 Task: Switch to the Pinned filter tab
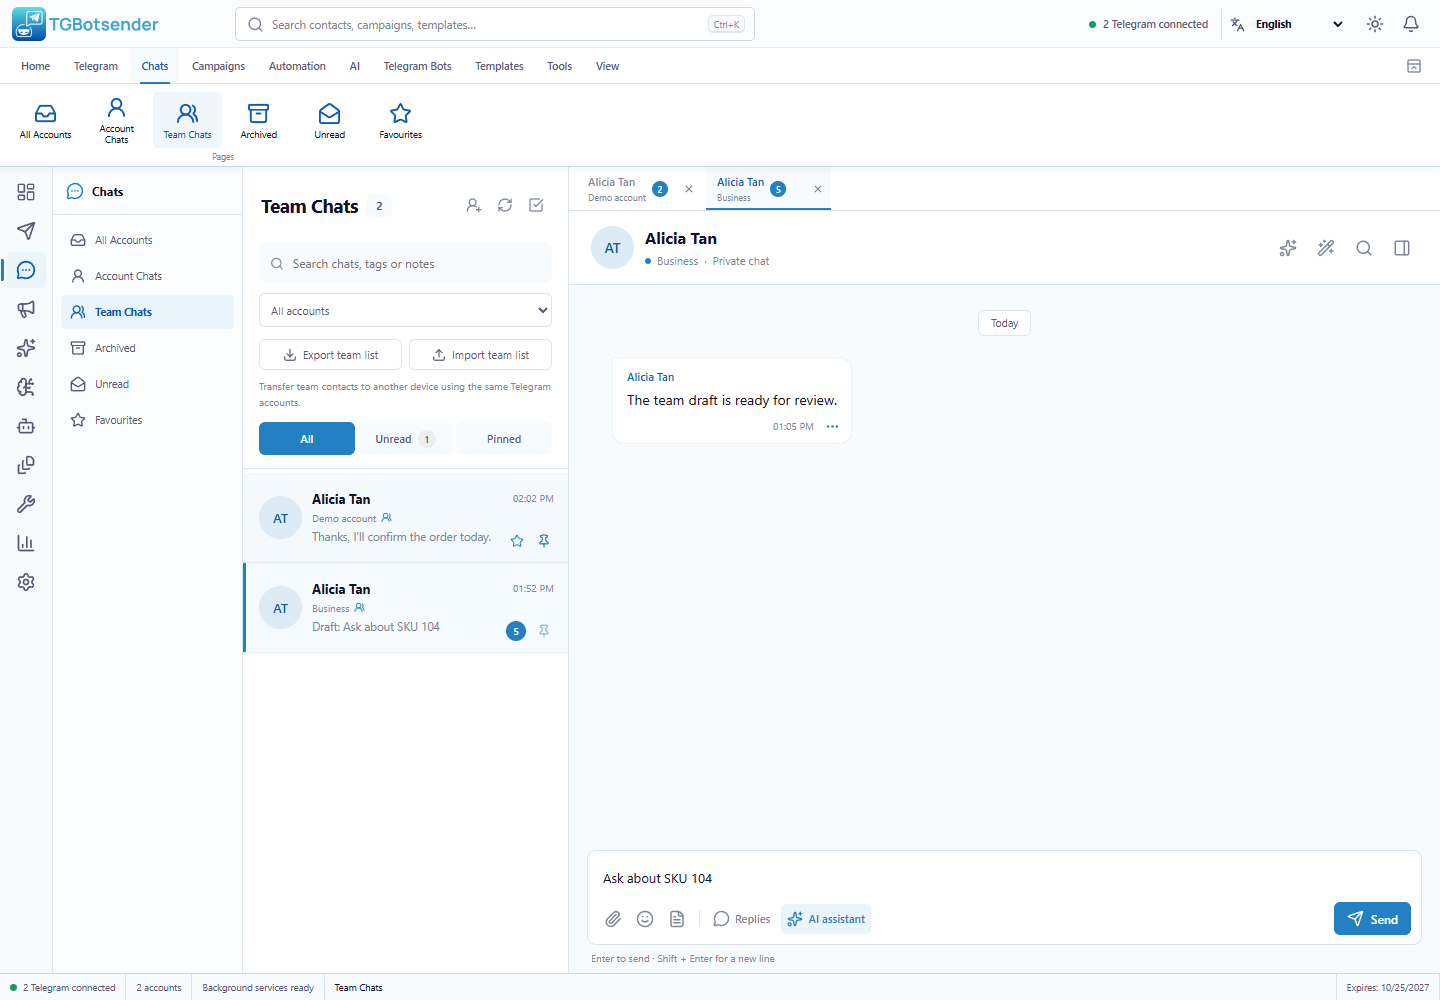tap(504, 439)
